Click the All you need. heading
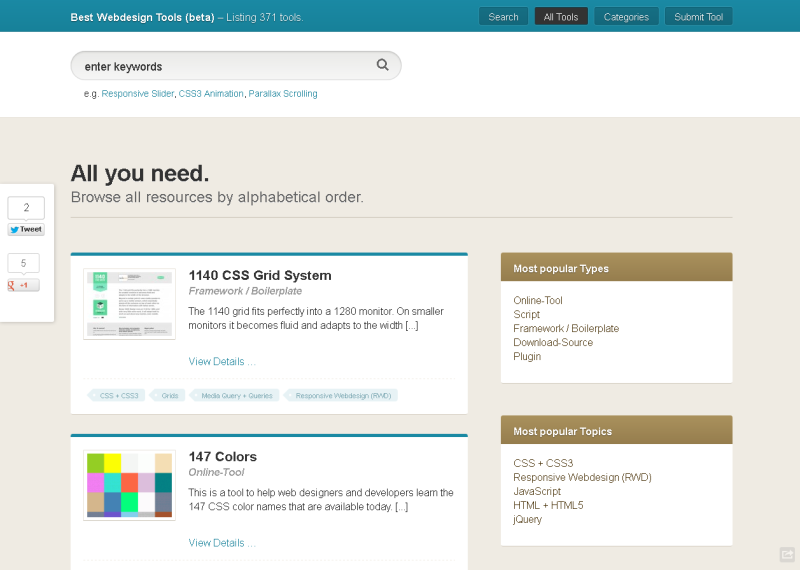 140,174
